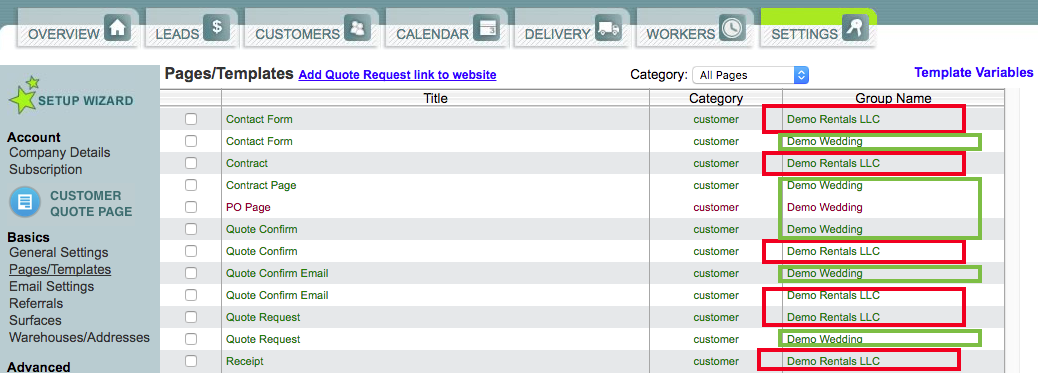Open the Template Variables link
Screen dimensions: 1038x373
[x=974, y=72]
